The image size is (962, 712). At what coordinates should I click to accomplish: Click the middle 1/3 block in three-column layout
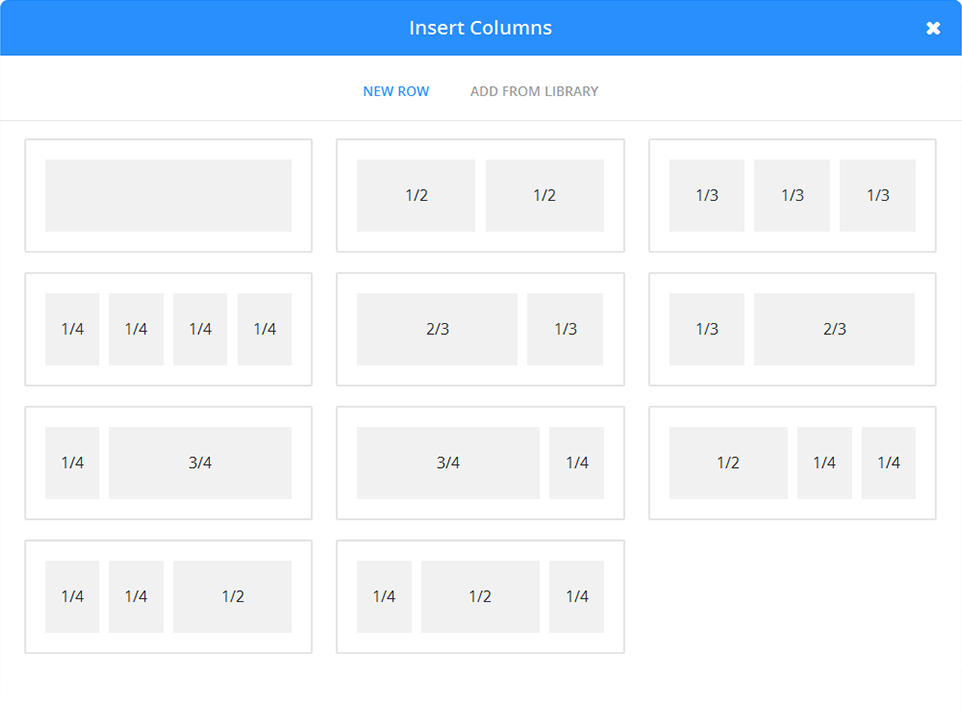pos(791,195)
